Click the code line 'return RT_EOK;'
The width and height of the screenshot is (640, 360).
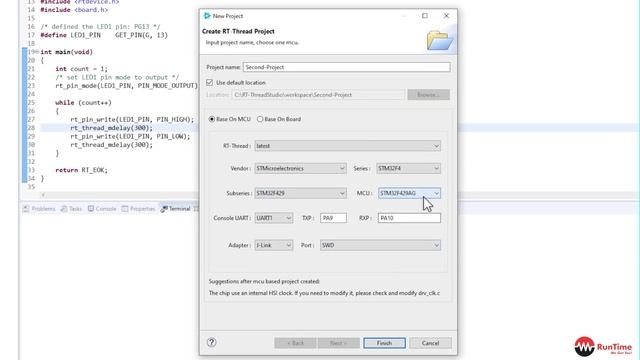(82, 170)
